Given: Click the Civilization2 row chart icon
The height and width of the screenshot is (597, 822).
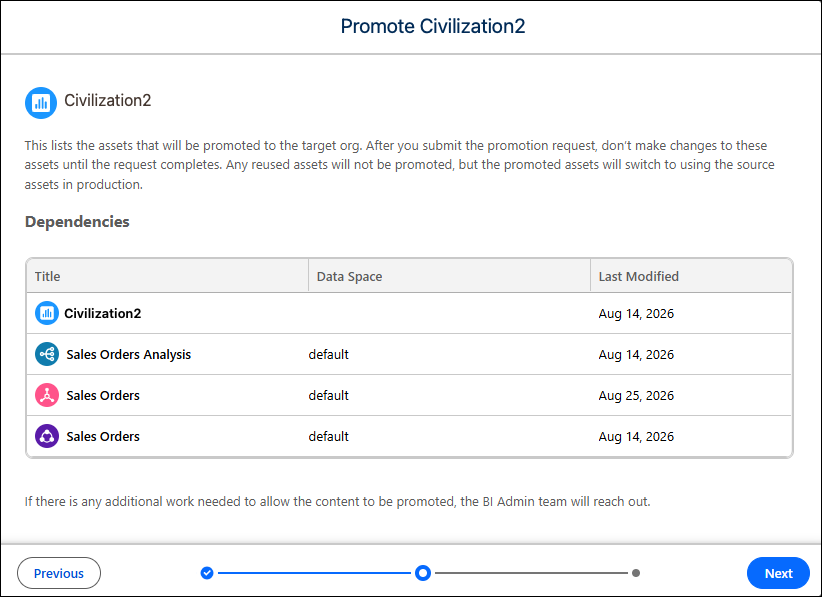Looking at the screenshot, I should click(47, 313).
